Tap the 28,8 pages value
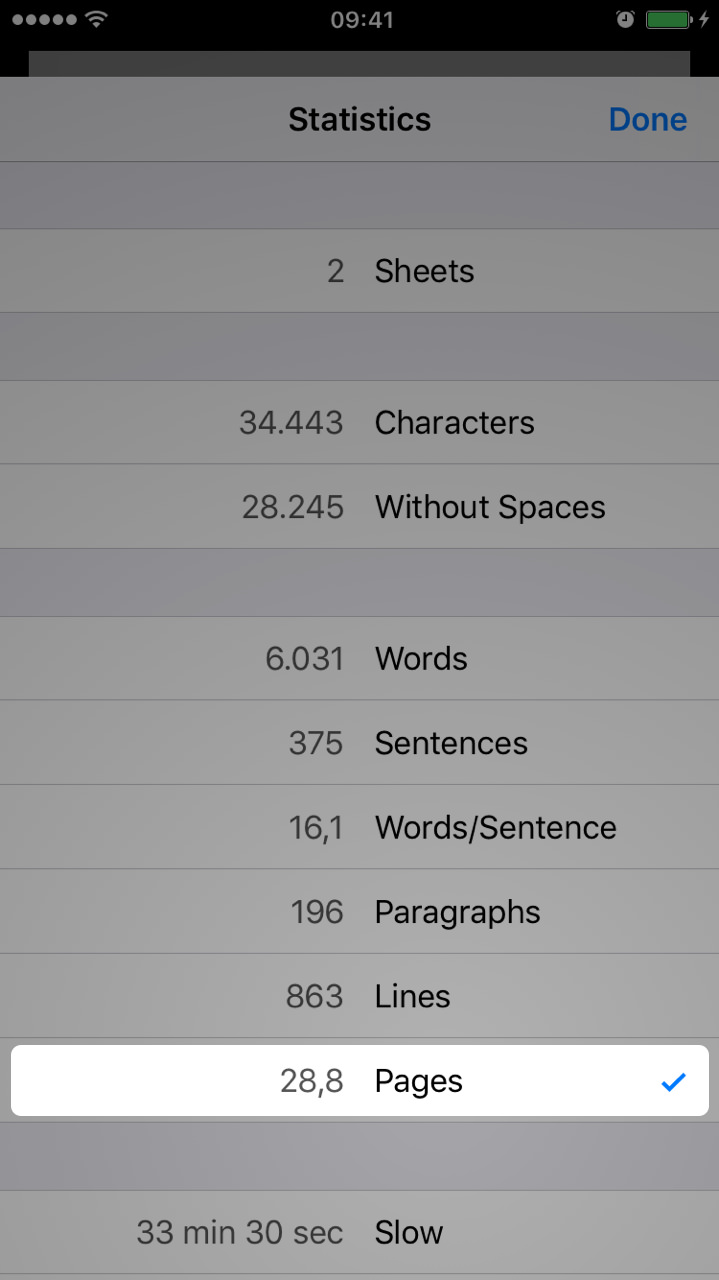This screenshot has height=1280, width=719. [312, 1081]
